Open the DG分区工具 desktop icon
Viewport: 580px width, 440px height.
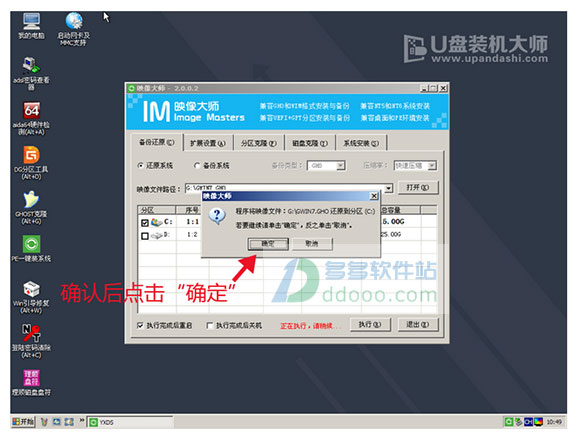(31, 163)
